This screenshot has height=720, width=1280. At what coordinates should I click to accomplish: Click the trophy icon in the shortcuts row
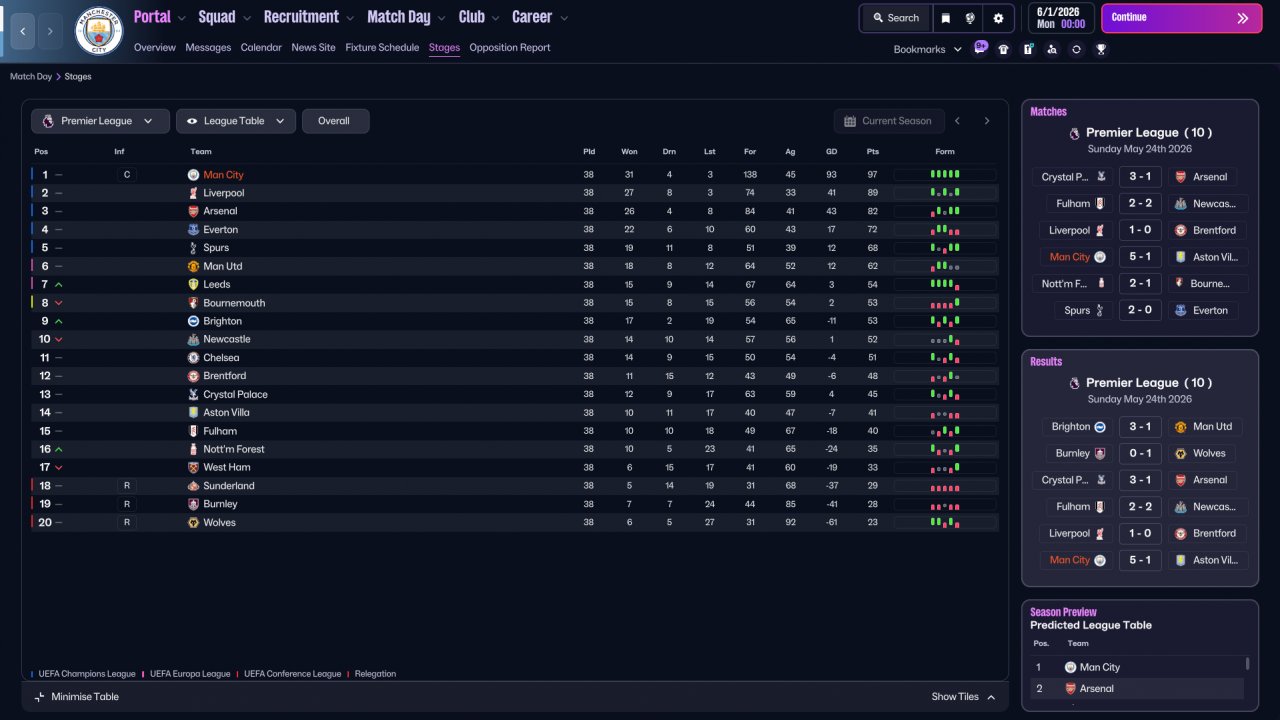click(x=1101, y=49)
